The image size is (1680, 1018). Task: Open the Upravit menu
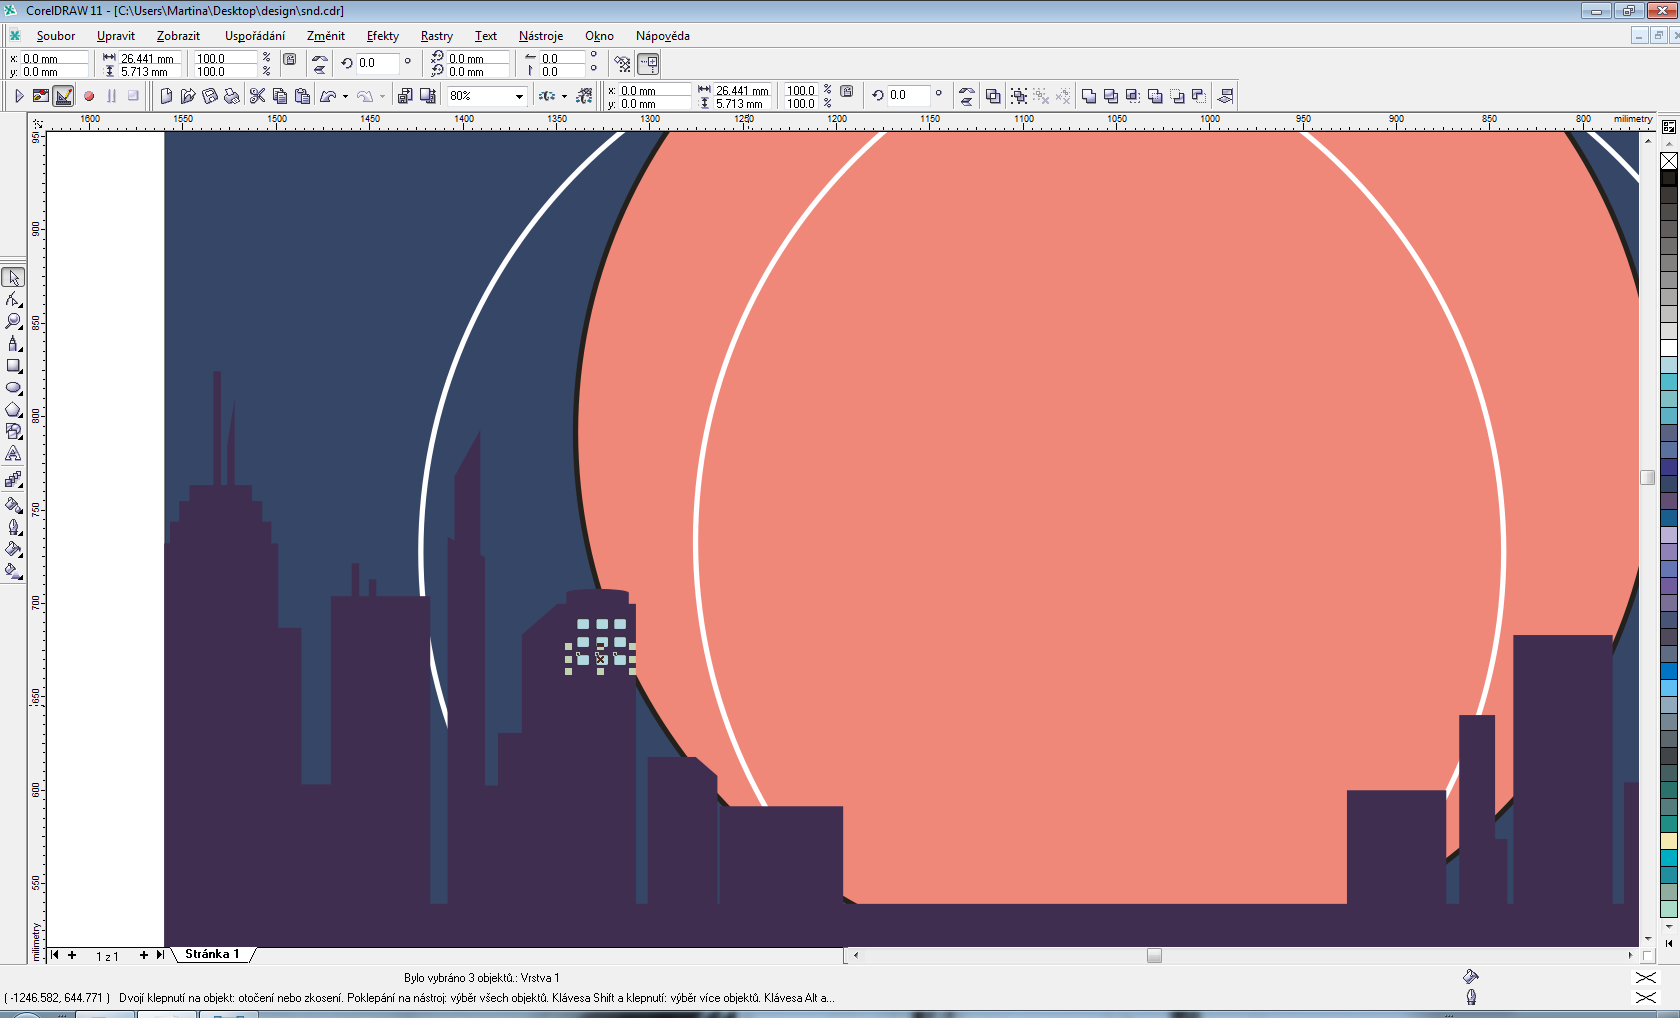click(116, 36)
